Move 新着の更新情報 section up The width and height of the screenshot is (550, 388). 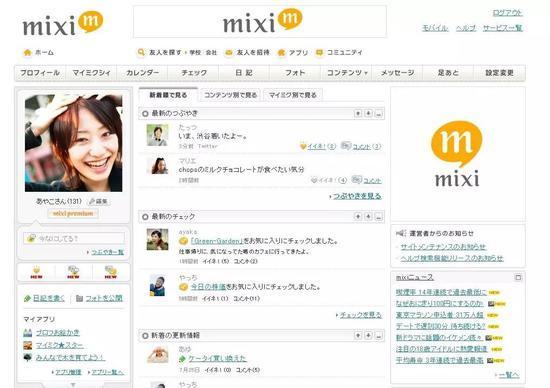click(x=358, y=336)
